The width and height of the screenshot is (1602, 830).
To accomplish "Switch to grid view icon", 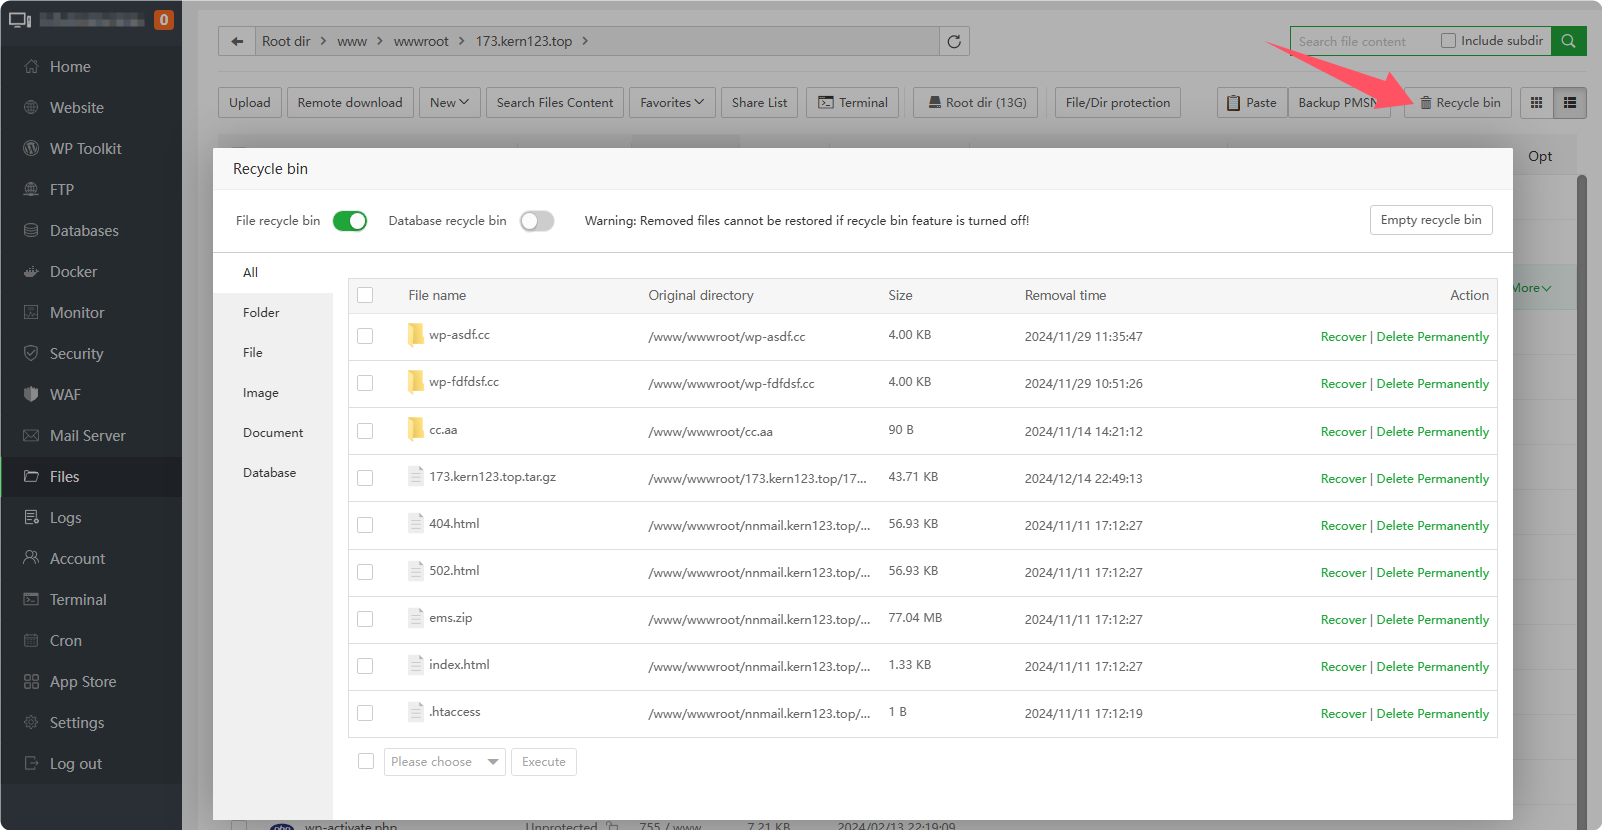I will [1536, 103].
